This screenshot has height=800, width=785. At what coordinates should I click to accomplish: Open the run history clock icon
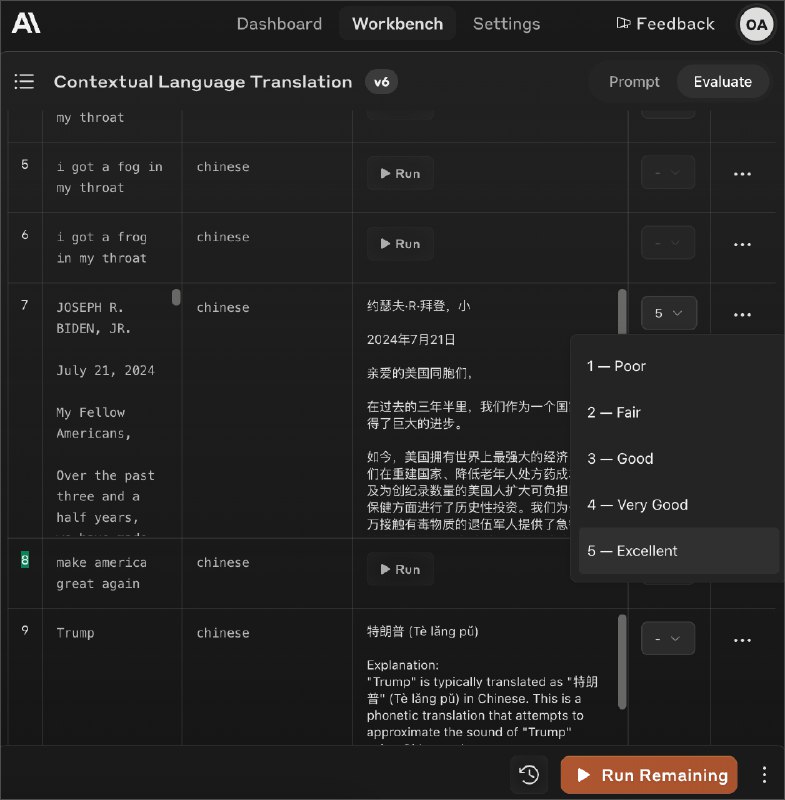pos(529,774)
